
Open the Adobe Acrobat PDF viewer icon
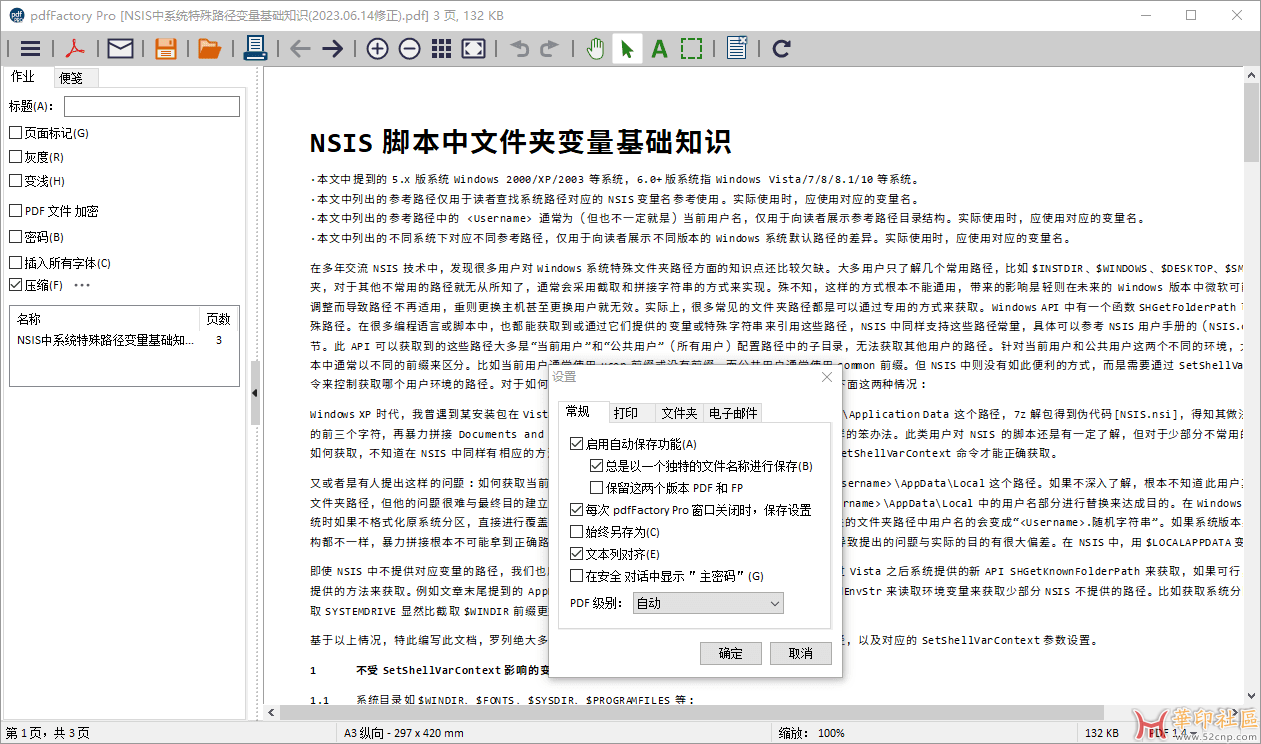click(77, 48)
